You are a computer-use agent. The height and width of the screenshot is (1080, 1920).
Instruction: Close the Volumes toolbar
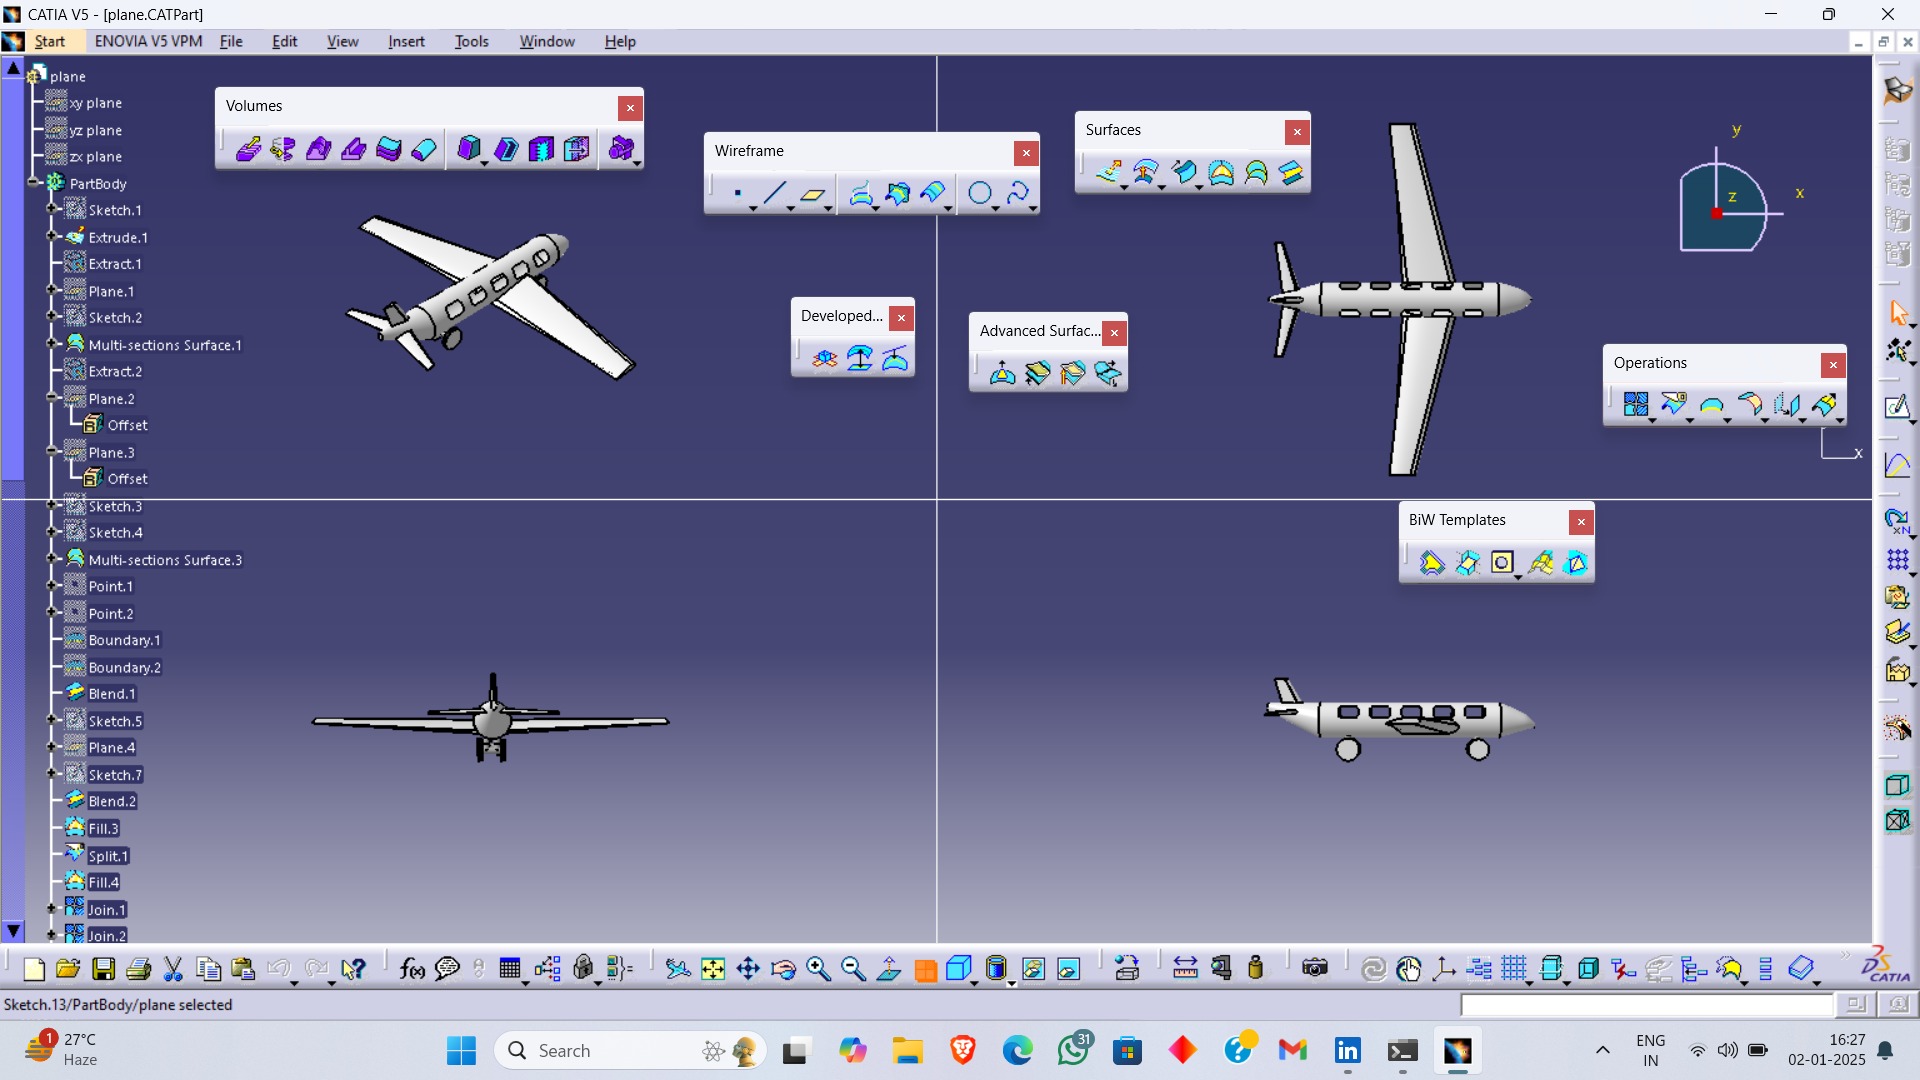coord(630,108)
